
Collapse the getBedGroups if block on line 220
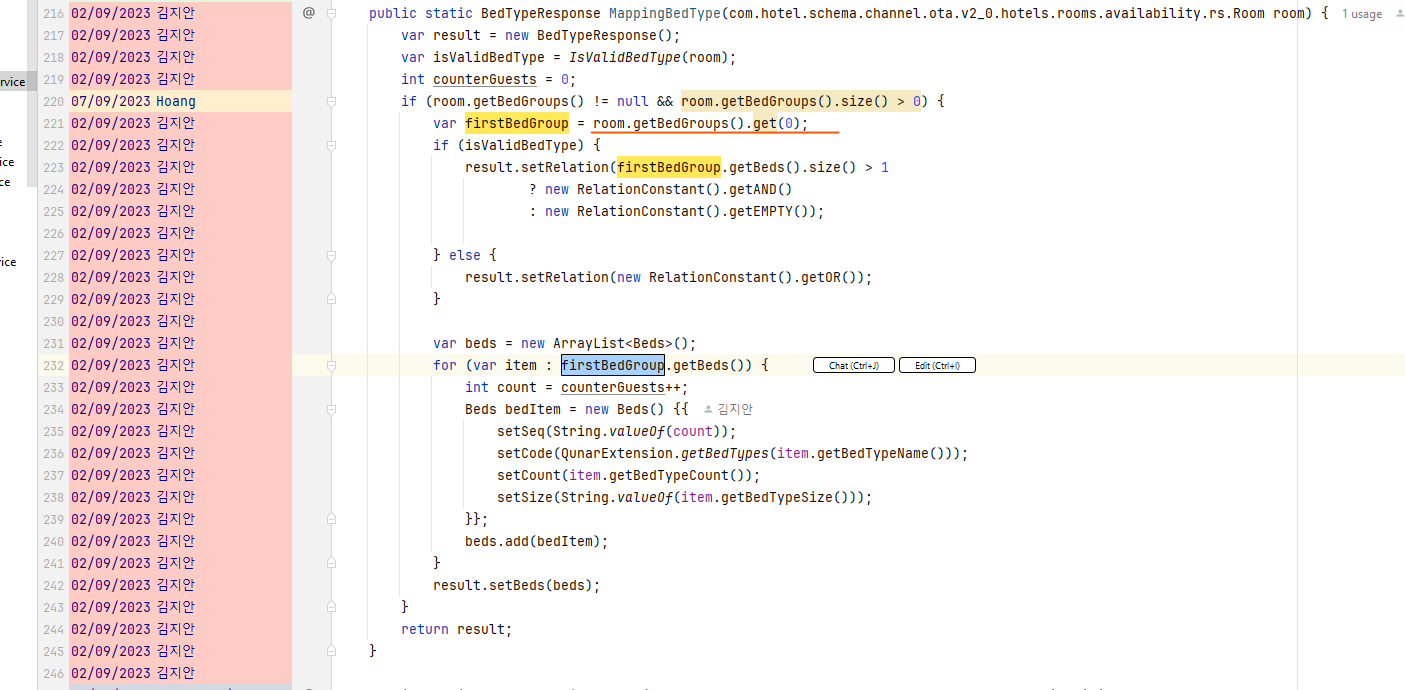point(331,101)
